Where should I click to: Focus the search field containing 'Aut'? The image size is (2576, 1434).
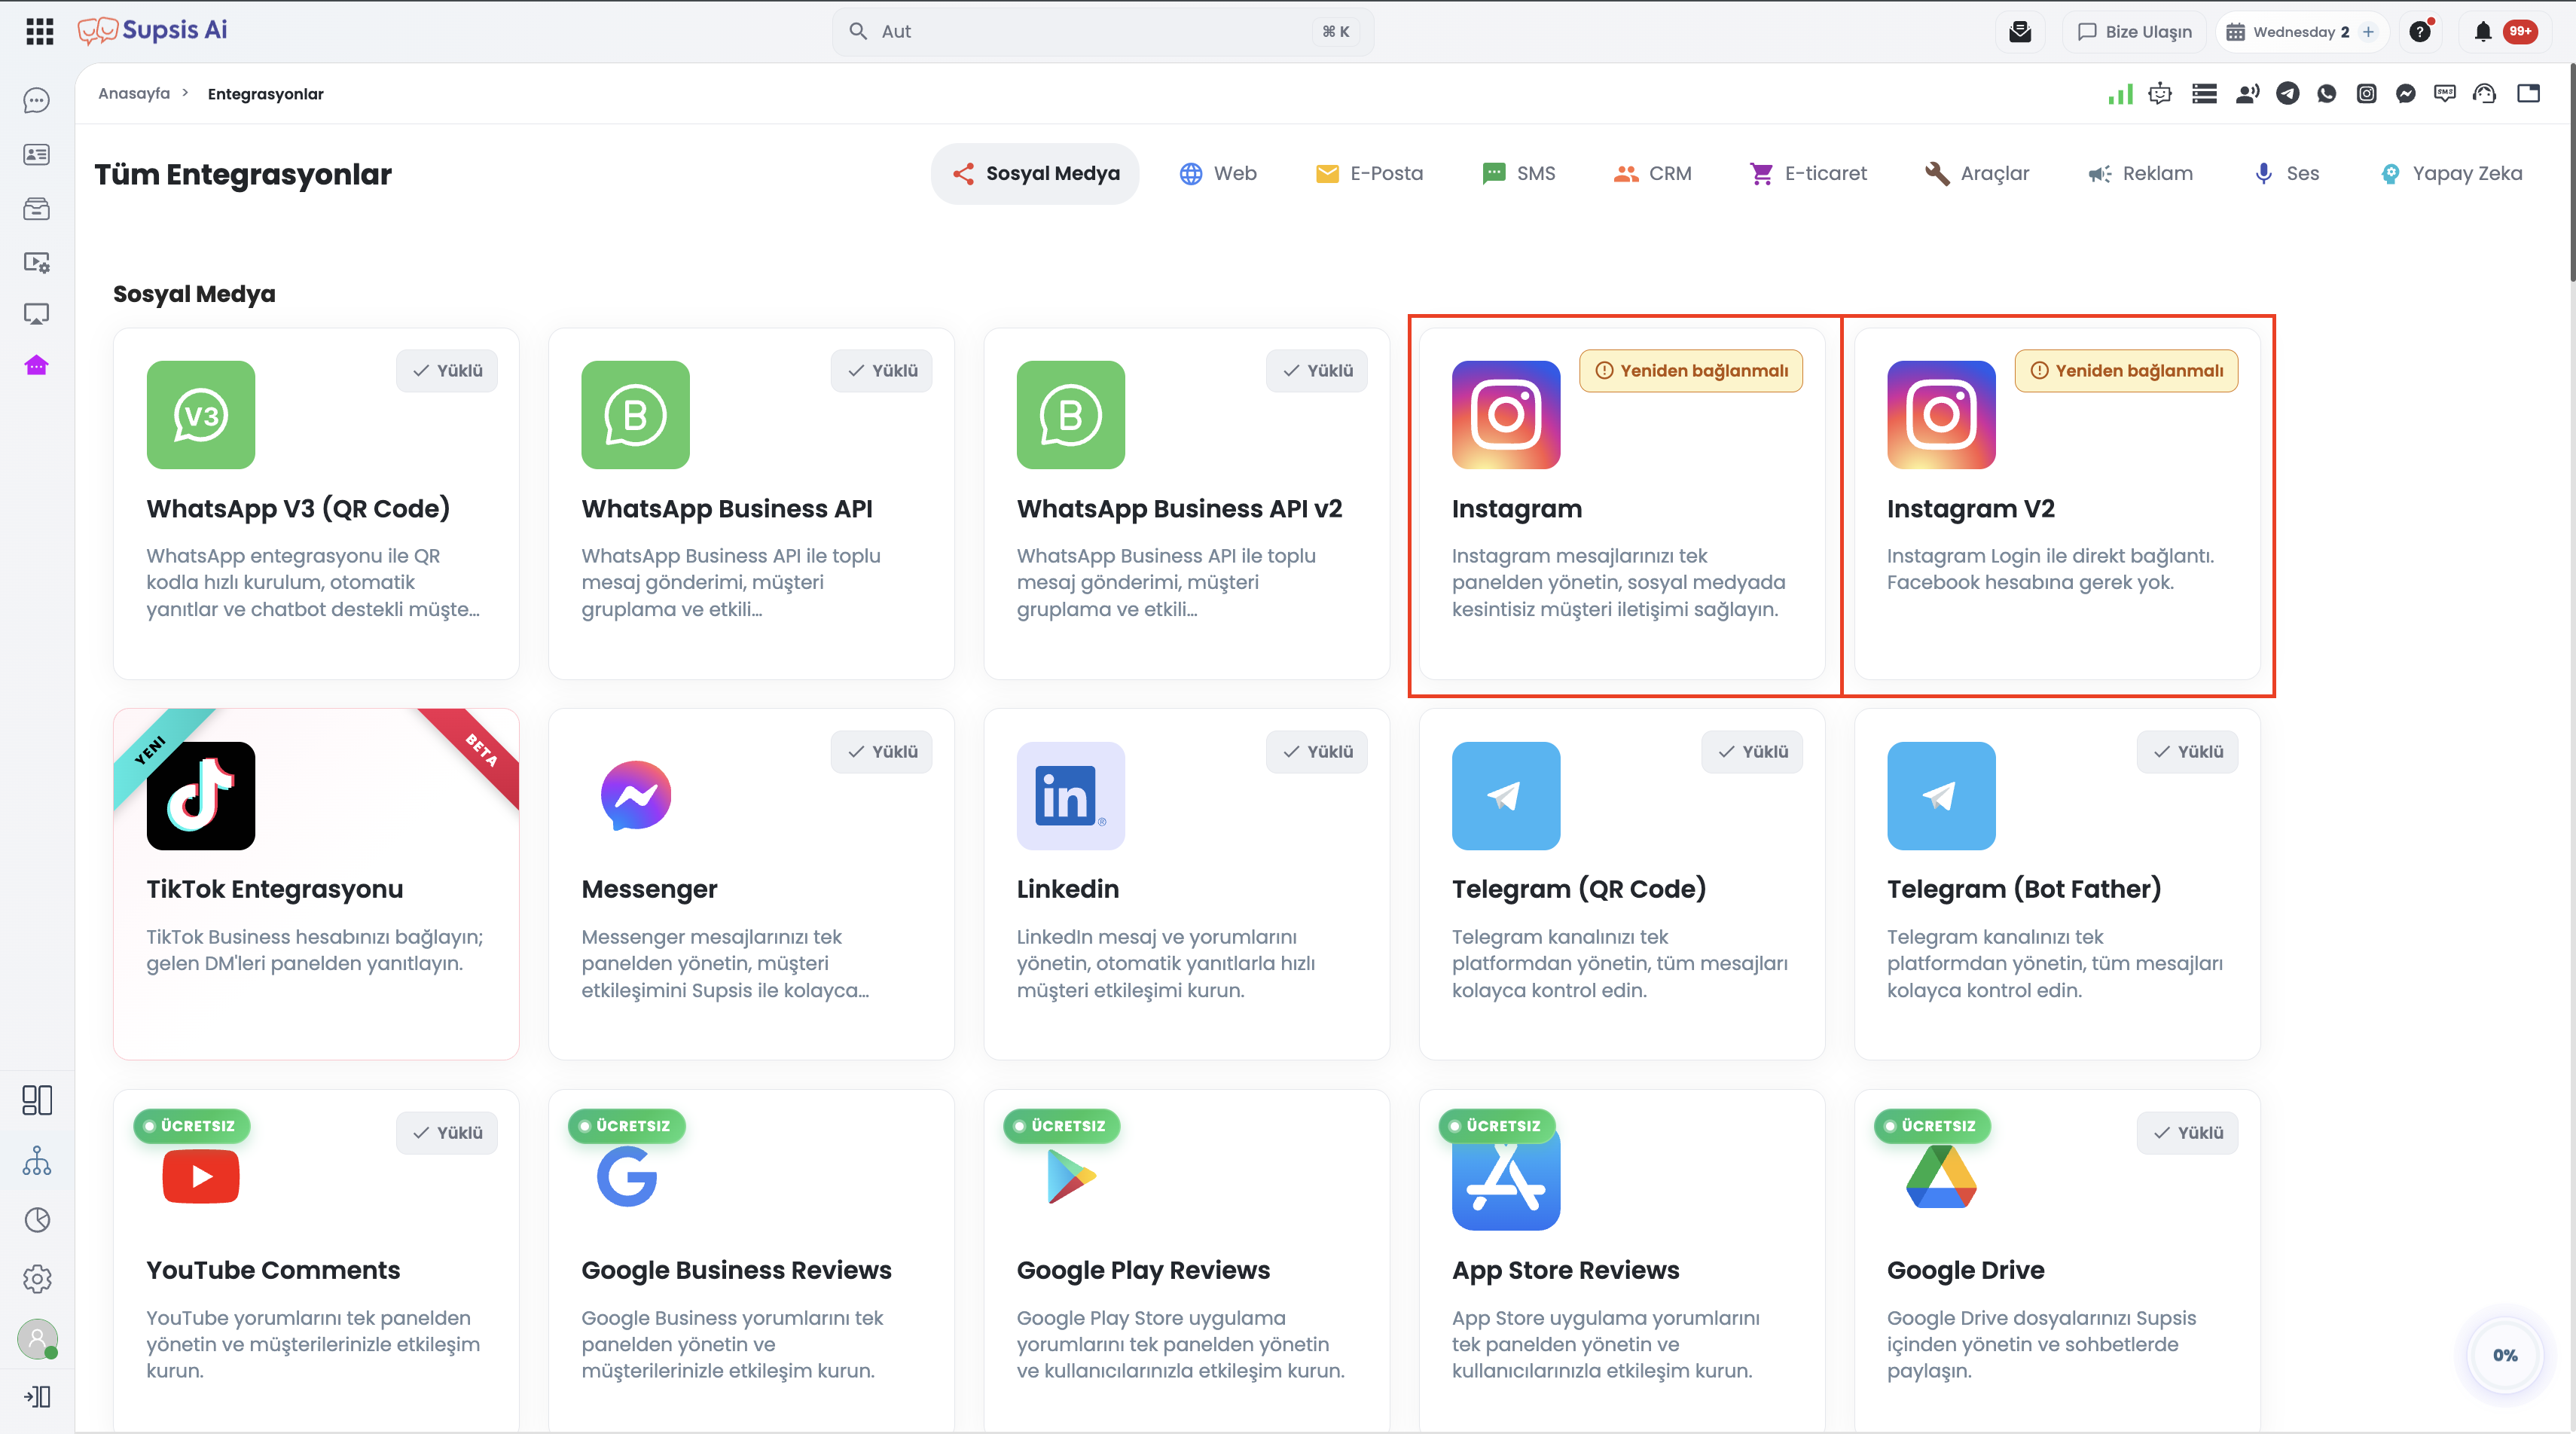pyautogui.click(x=1102, y=31)
